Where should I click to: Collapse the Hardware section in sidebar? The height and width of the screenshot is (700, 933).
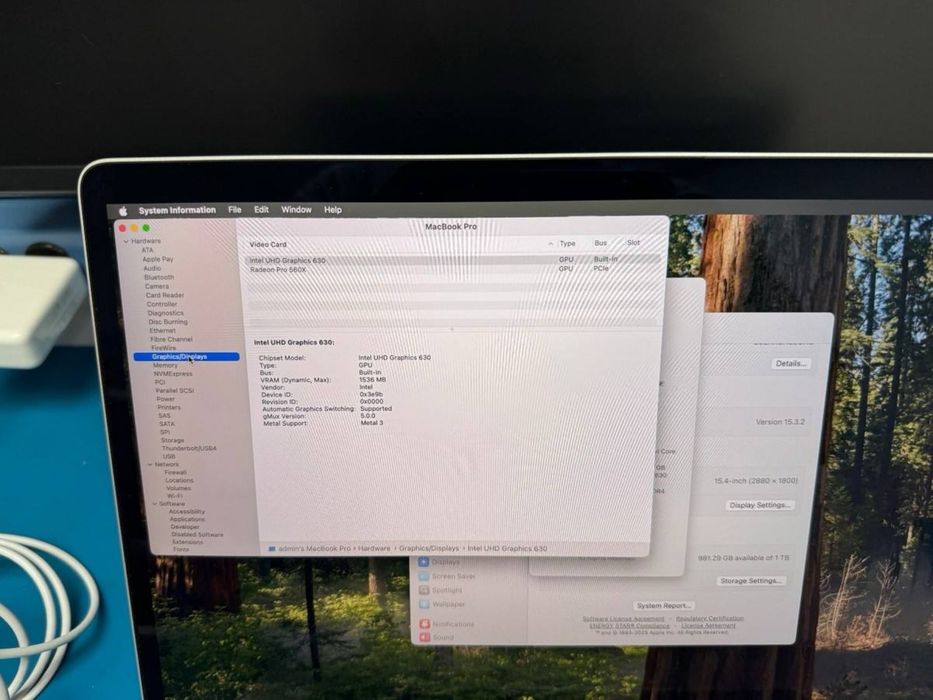coord(126,242)
